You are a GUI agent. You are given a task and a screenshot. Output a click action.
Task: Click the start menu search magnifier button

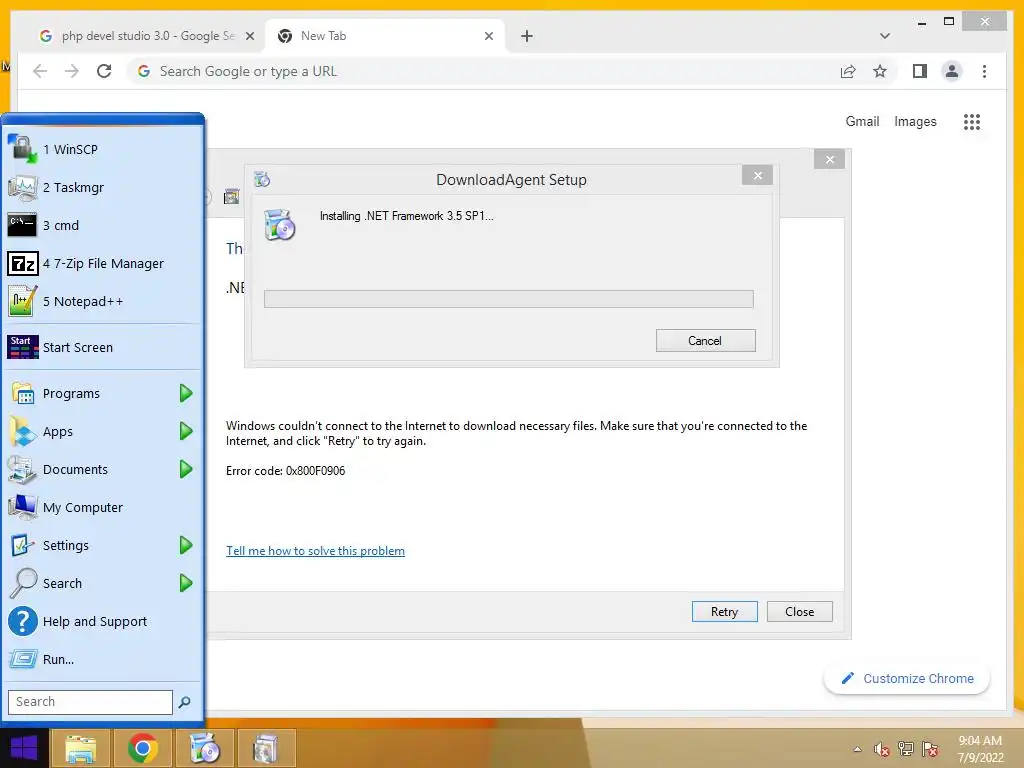coord(185,702)
